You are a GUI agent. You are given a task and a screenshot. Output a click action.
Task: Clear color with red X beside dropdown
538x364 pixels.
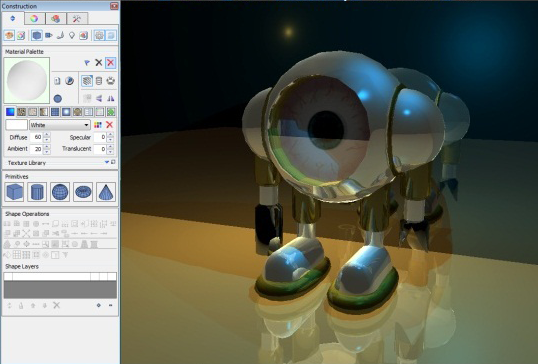[109, 125]
